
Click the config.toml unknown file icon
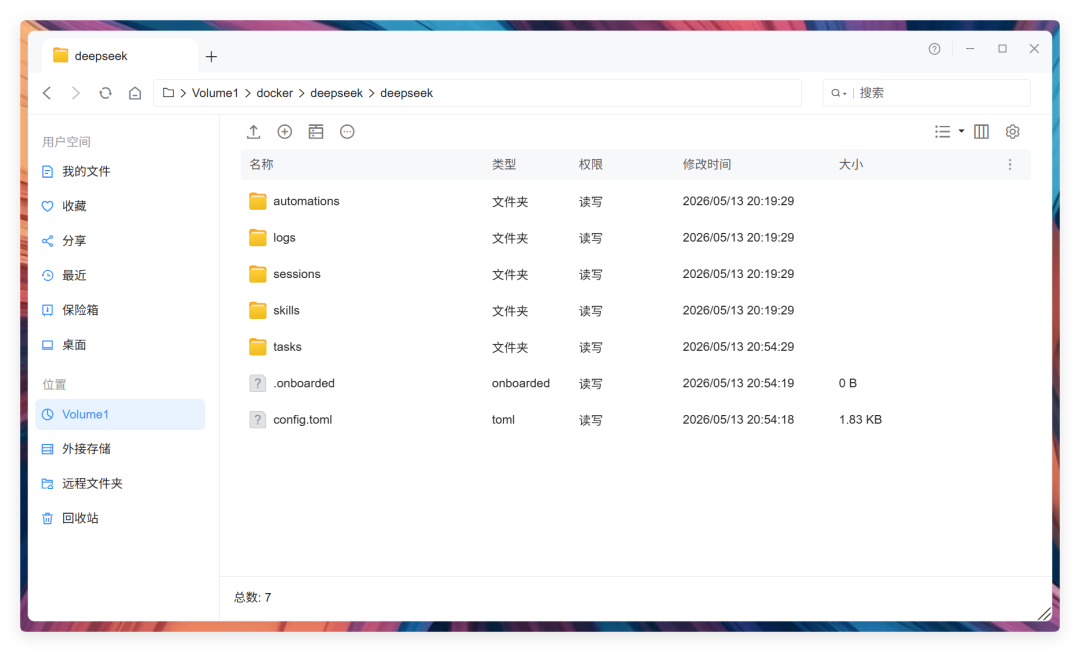click(258, 420)
